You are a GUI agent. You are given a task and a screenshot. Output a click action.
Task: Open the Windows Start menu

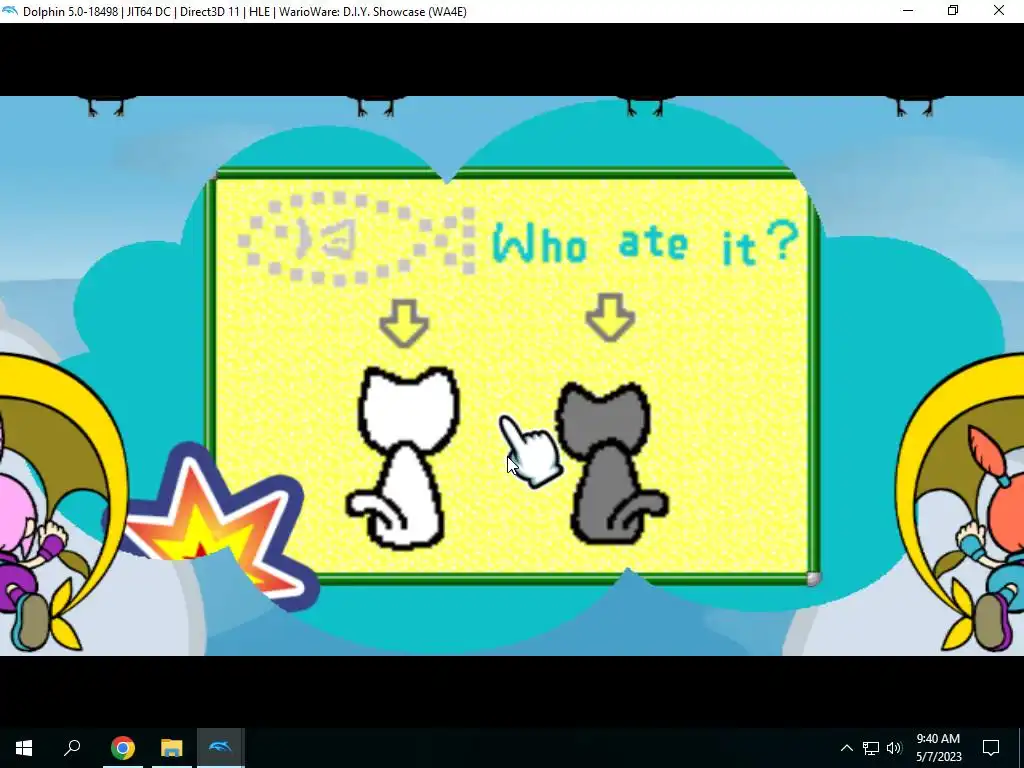24,748
